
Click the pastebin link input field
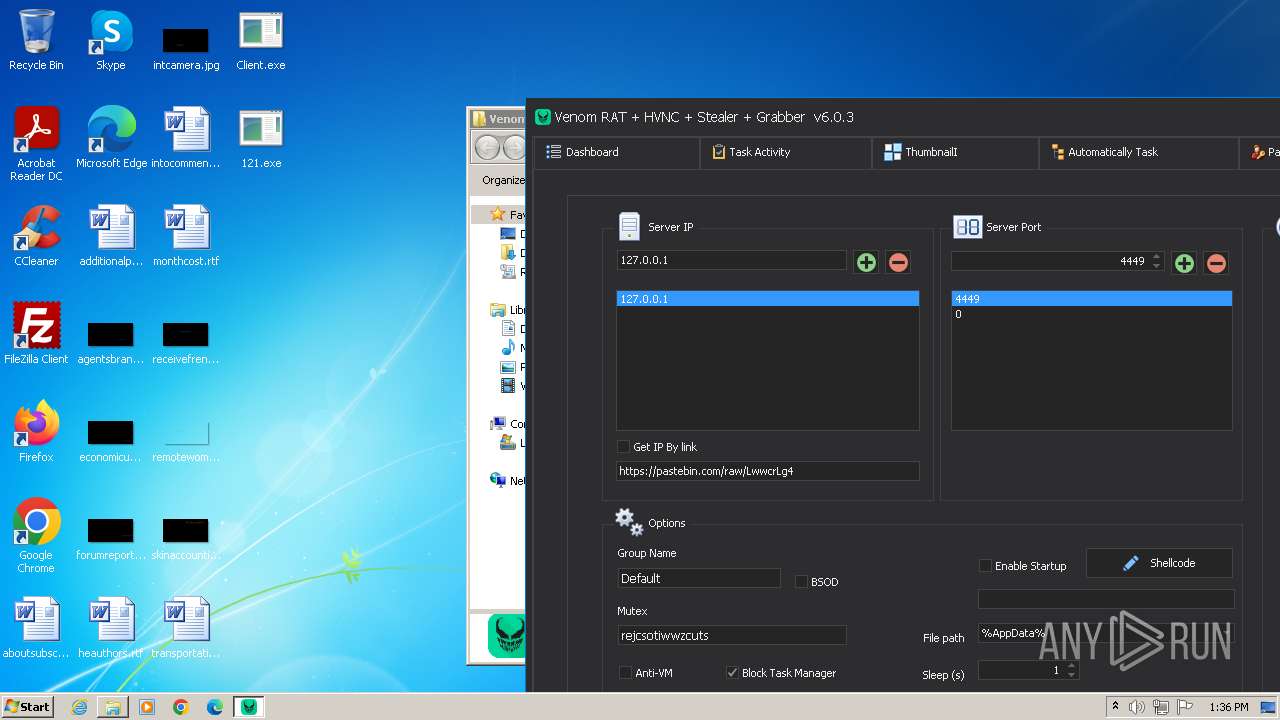pos(768,471)
